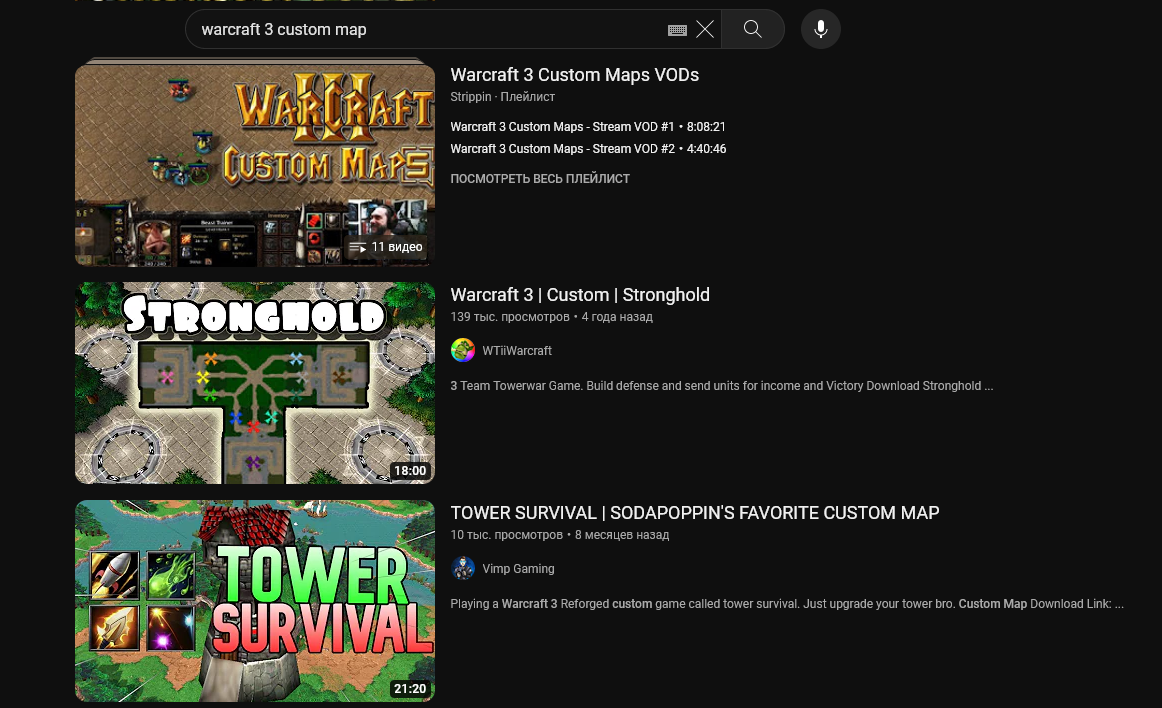Open Warcraft 3 | Custom | Stronghold video title
1162x708 pixels.
(x=580, y=295)
